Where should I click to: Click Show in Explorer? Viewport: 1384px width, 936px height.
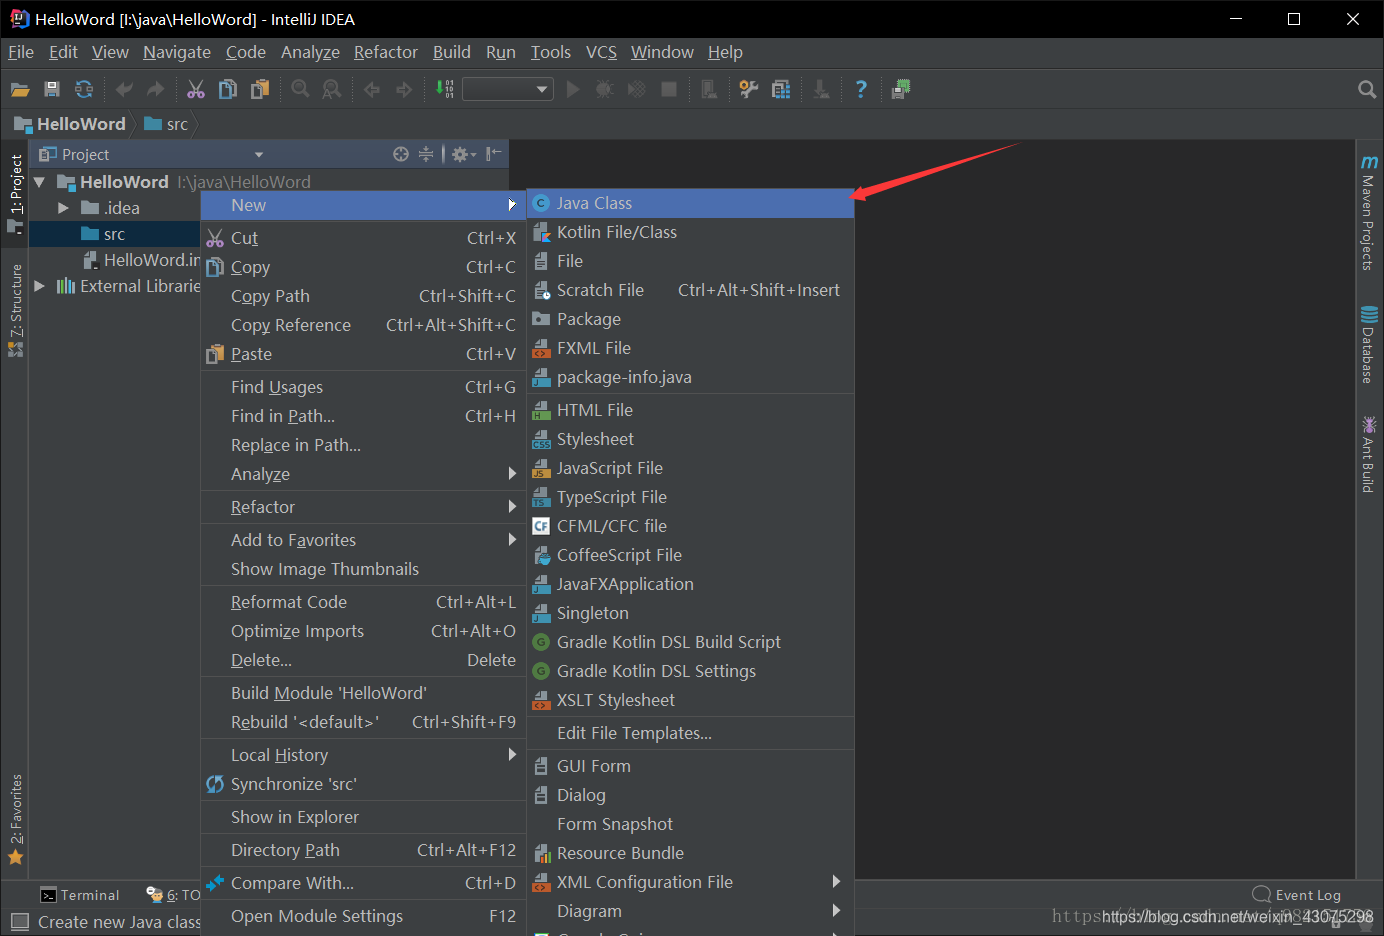coord(364,817)
